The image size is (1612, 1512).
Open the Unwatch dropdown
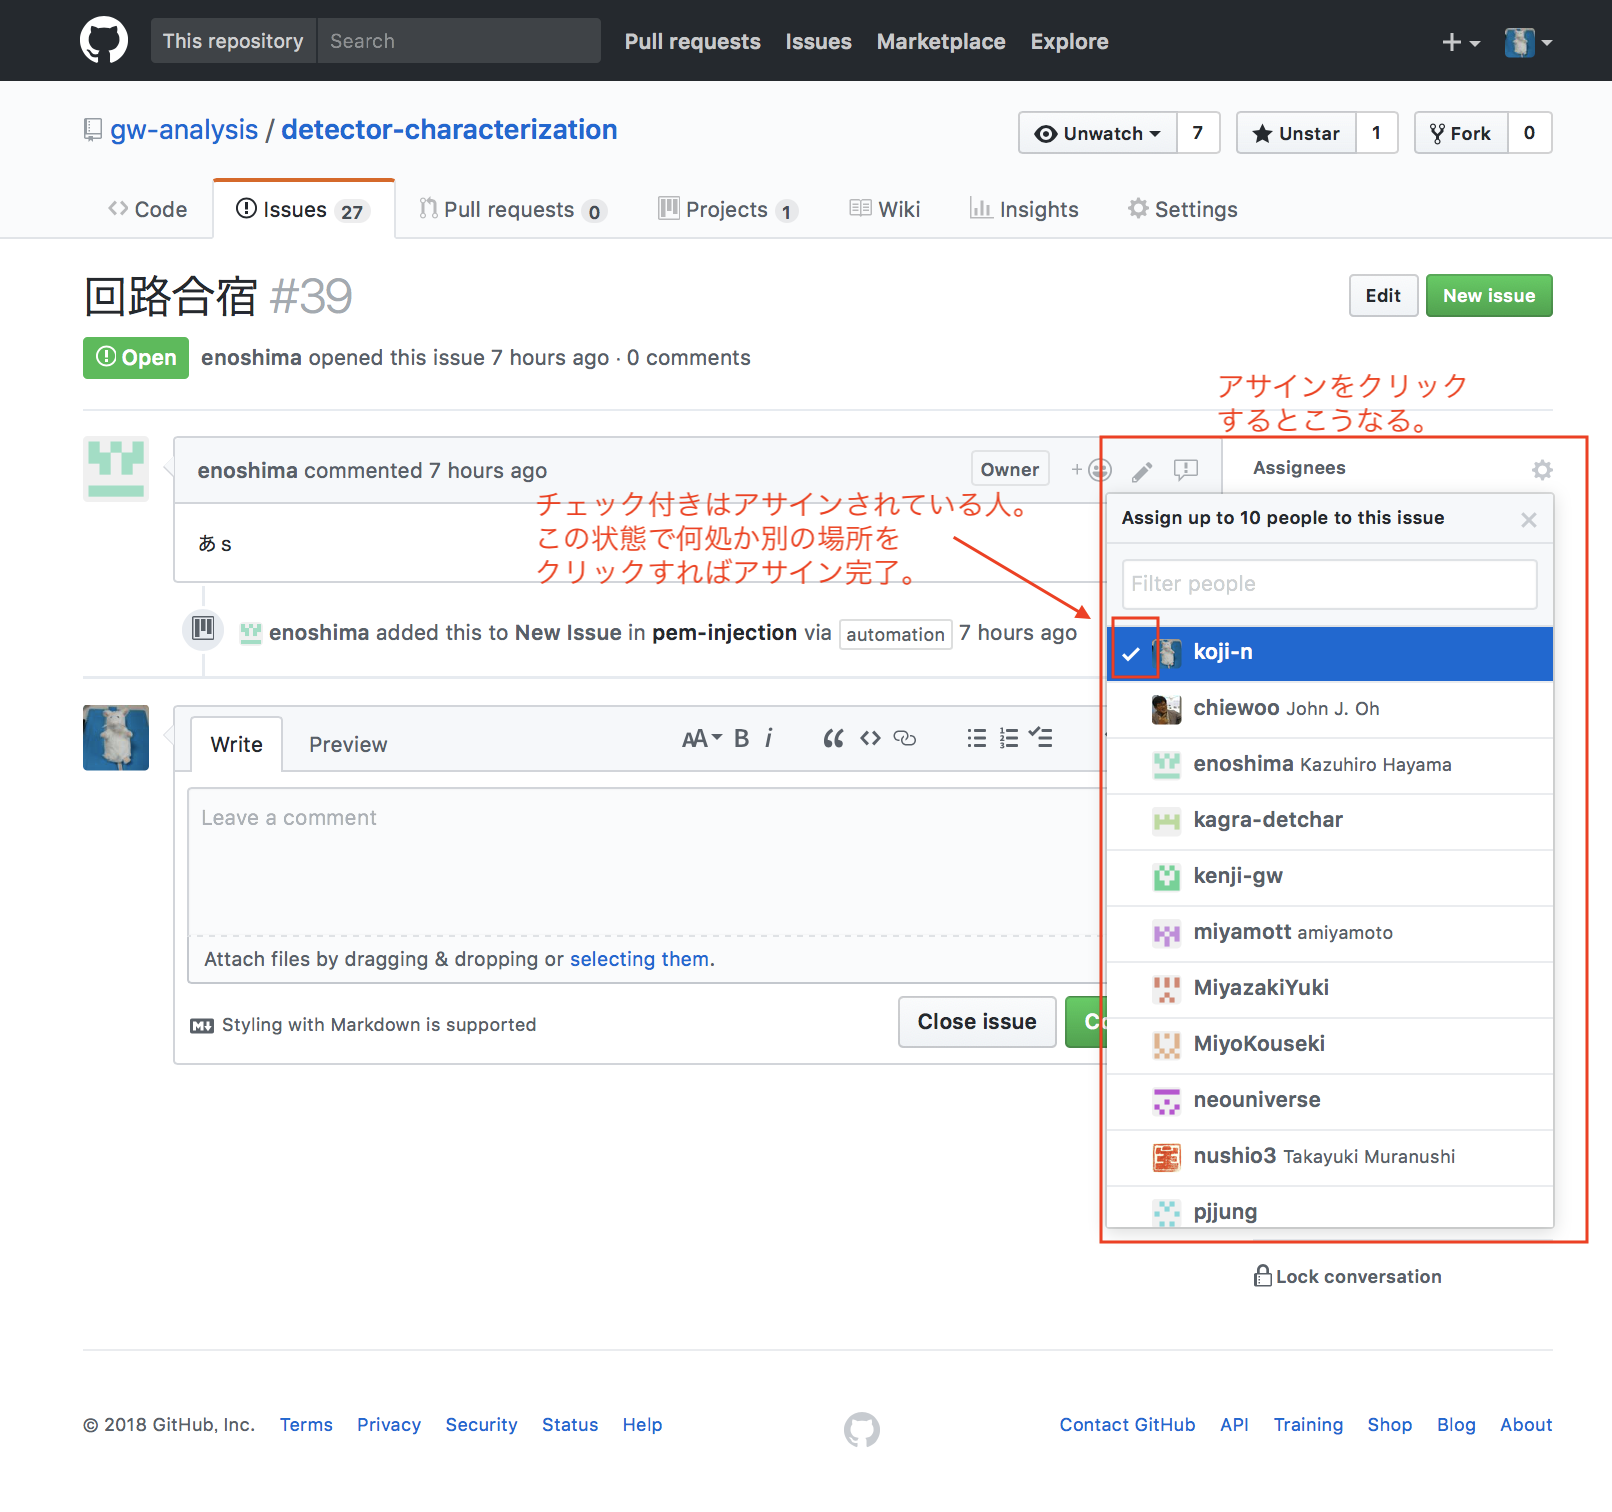[x=1098, y=133]
